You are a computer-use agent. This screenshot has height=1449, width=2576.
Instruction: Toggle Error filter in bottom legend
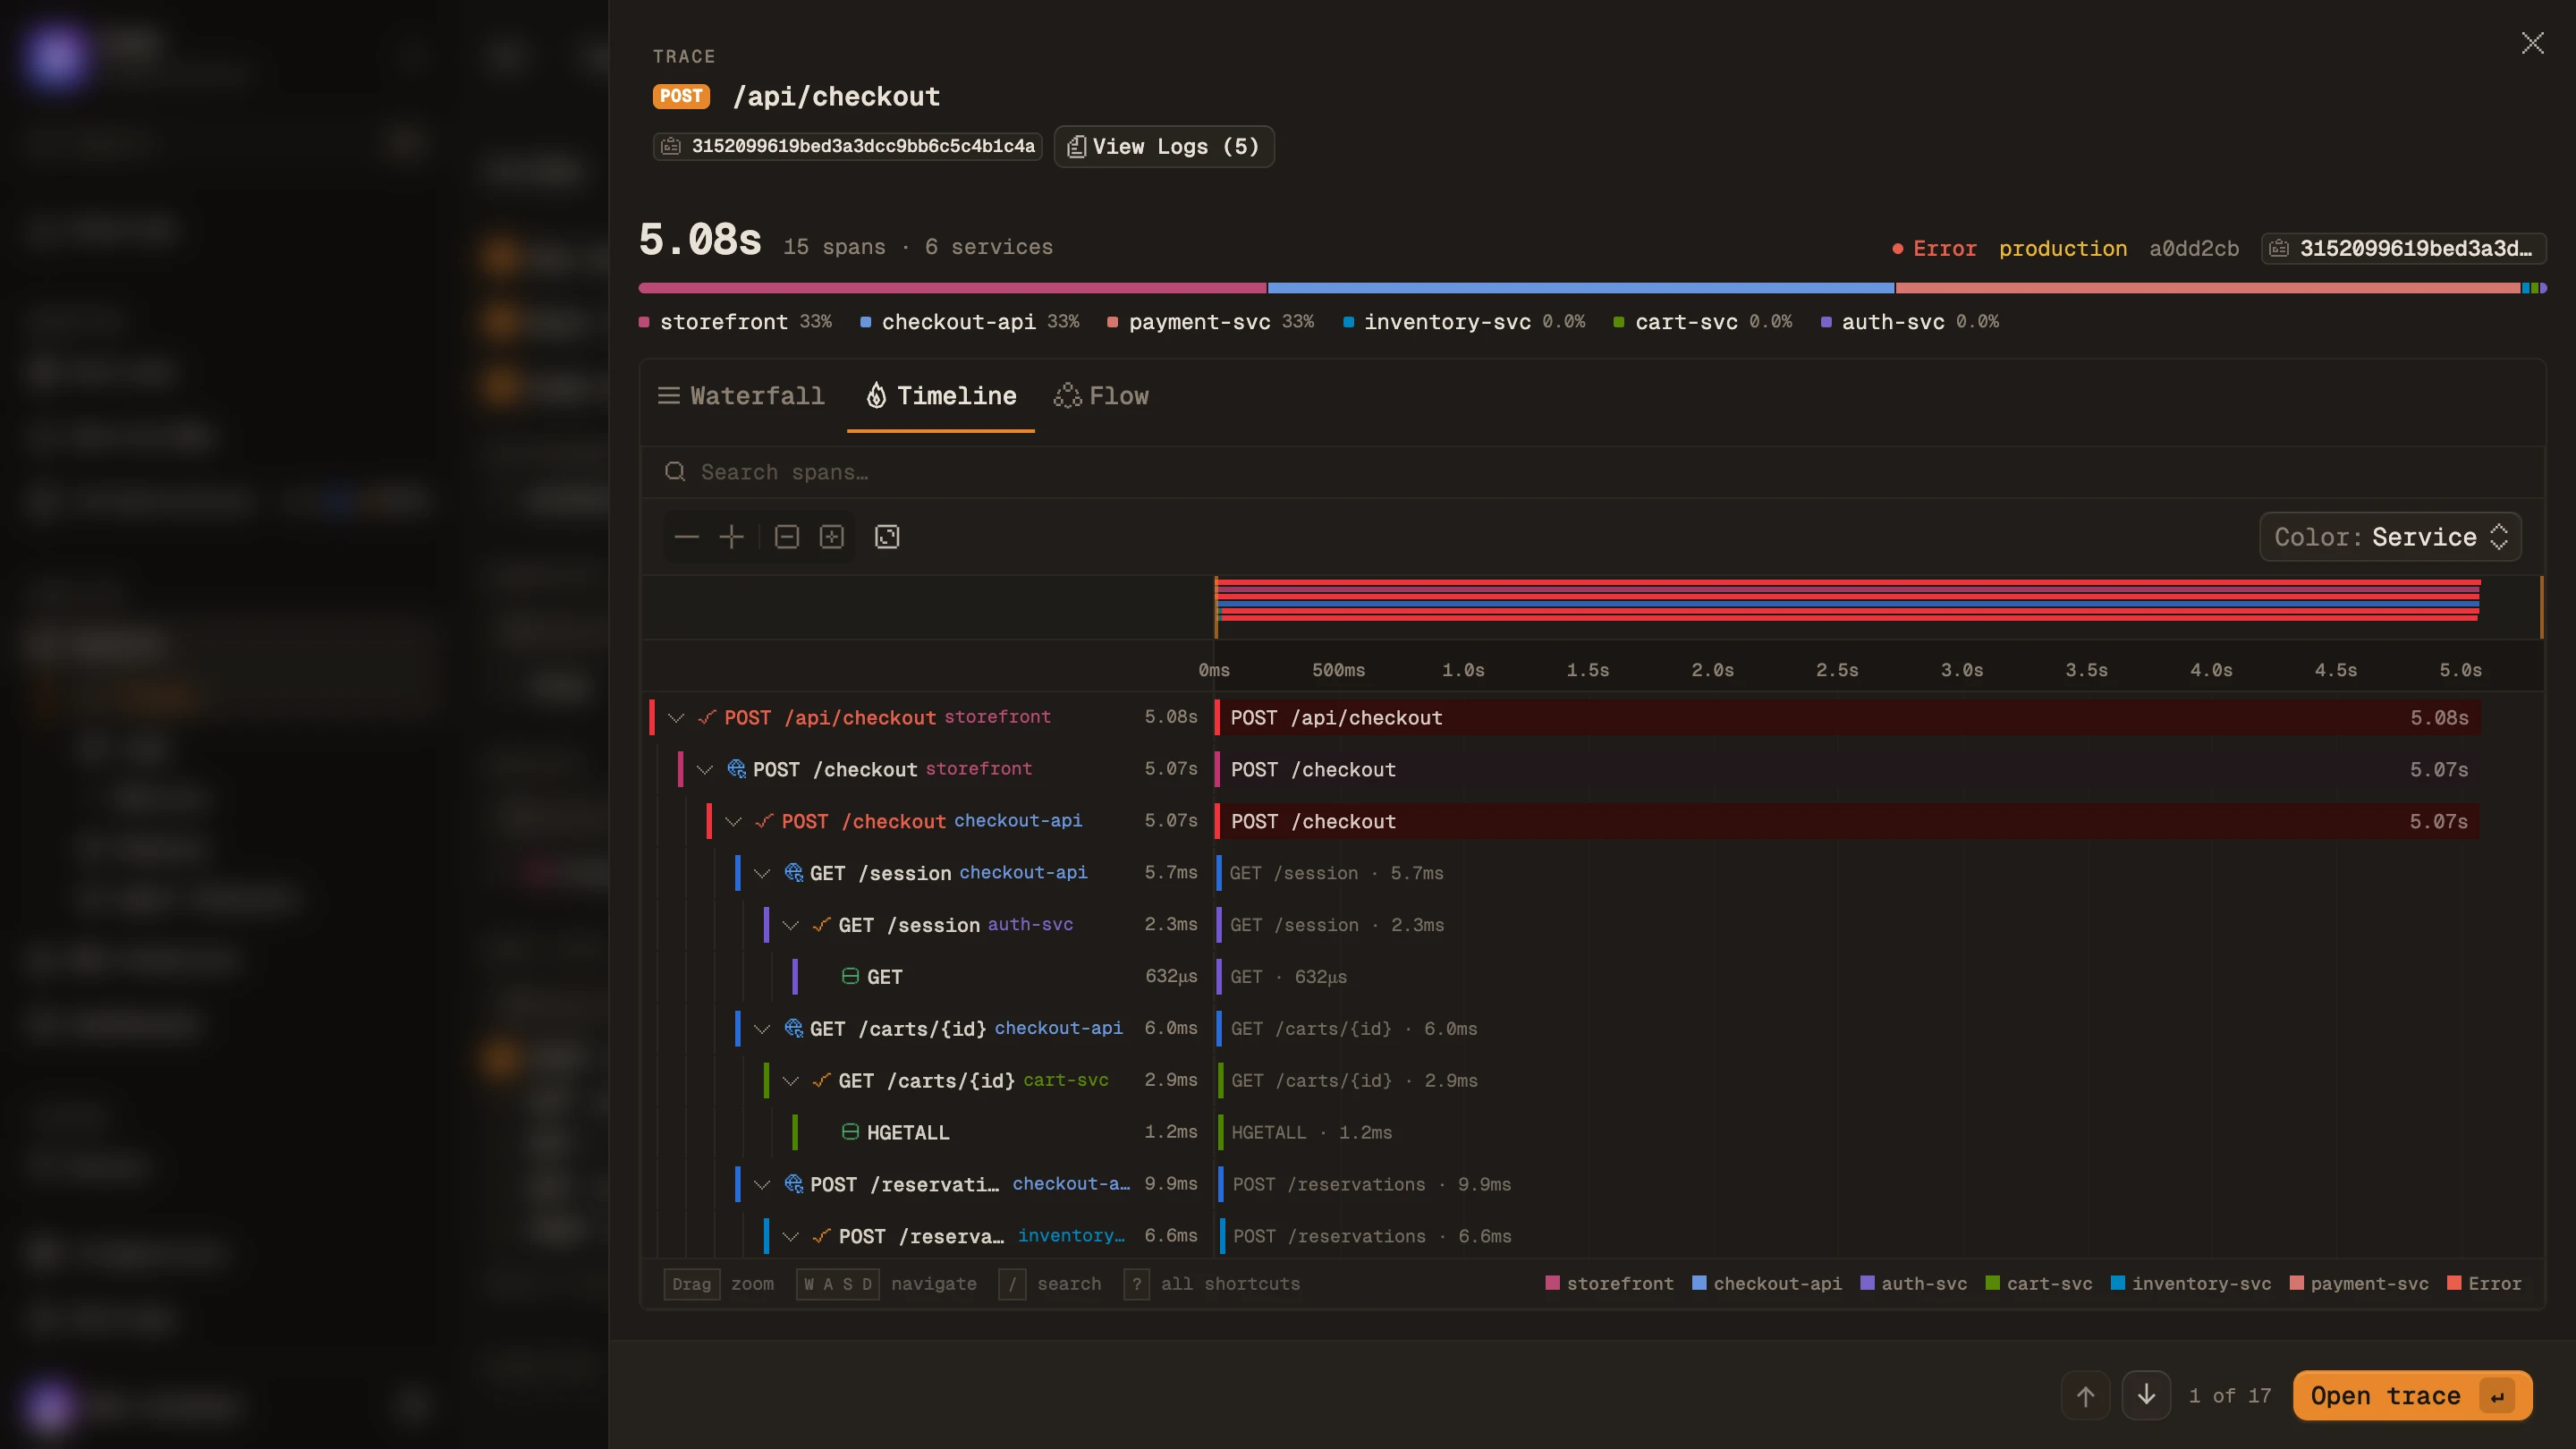[x=2484, y=1283]
